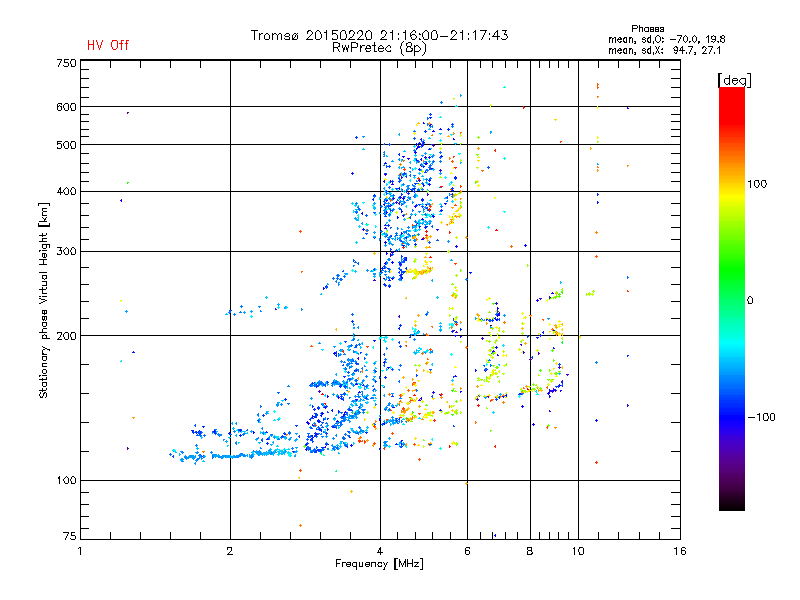Image resolution: width=800 pixels, height=600 pixels.
Task: Click the '6' frequency tick label
Action: pos(467,551)
